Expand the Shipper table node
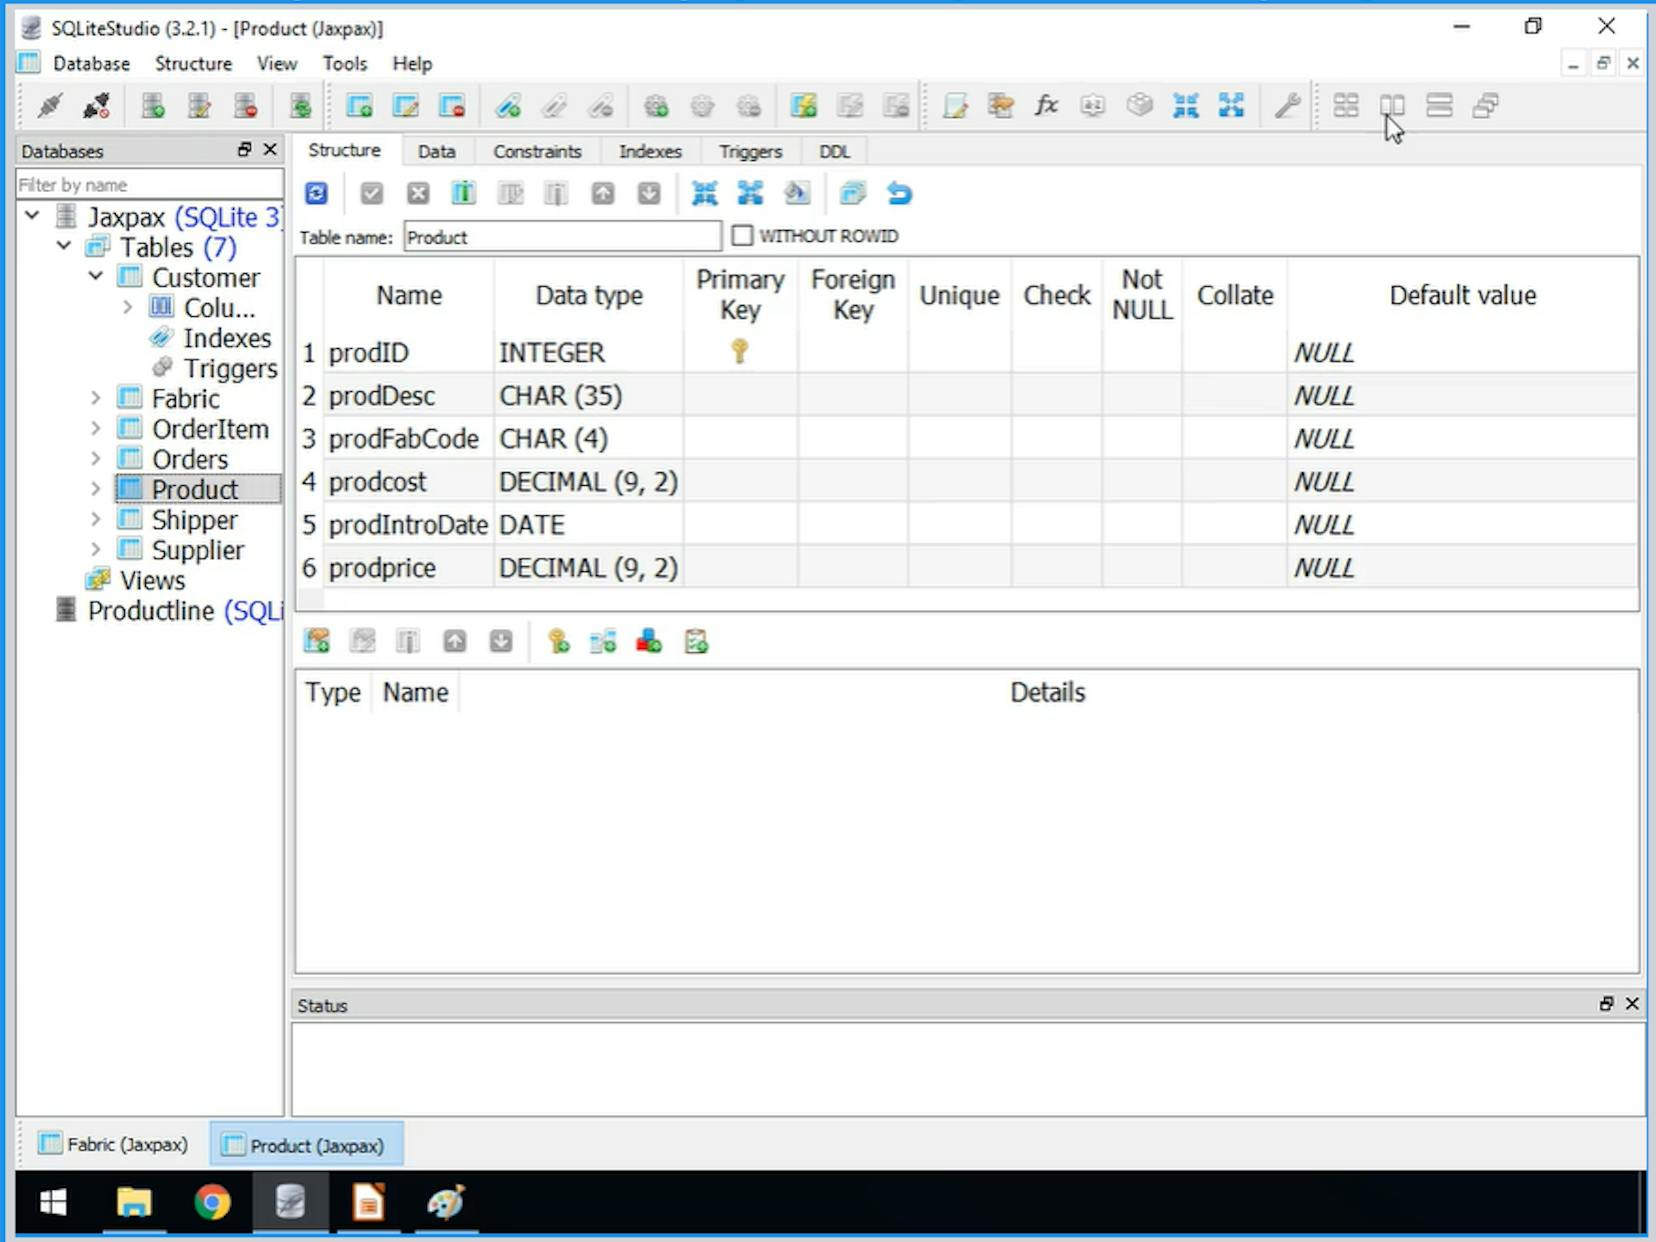Viewport: 1656px width, 1242px height. [x=96, y=519]
